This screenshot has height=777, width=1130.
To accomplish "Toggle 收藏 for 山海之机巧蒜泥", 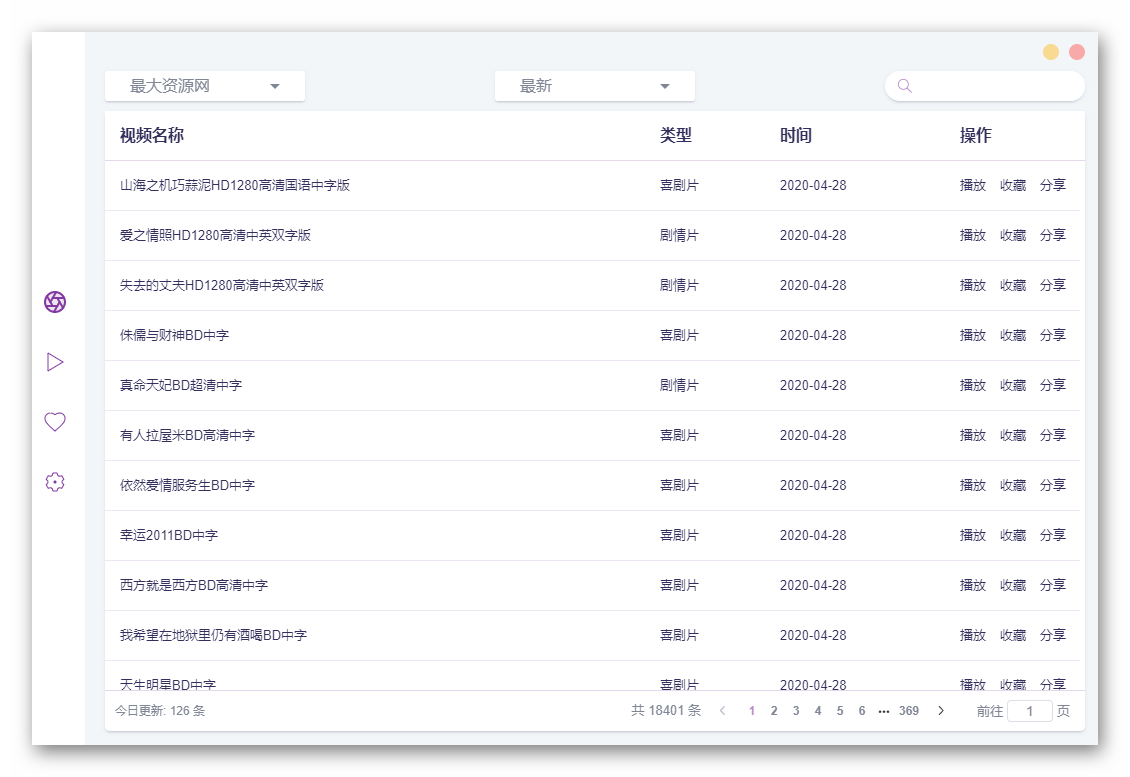I will click(1012, 185).
